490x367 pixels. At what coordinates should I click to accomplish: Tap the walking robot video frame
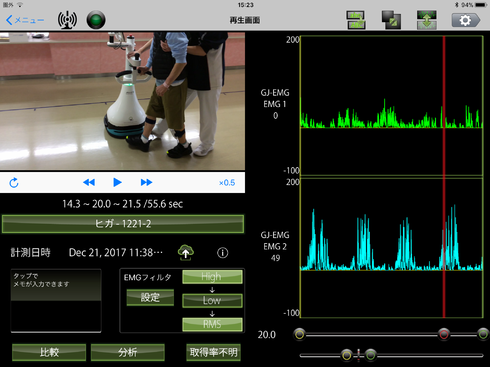tap(122, 101)
